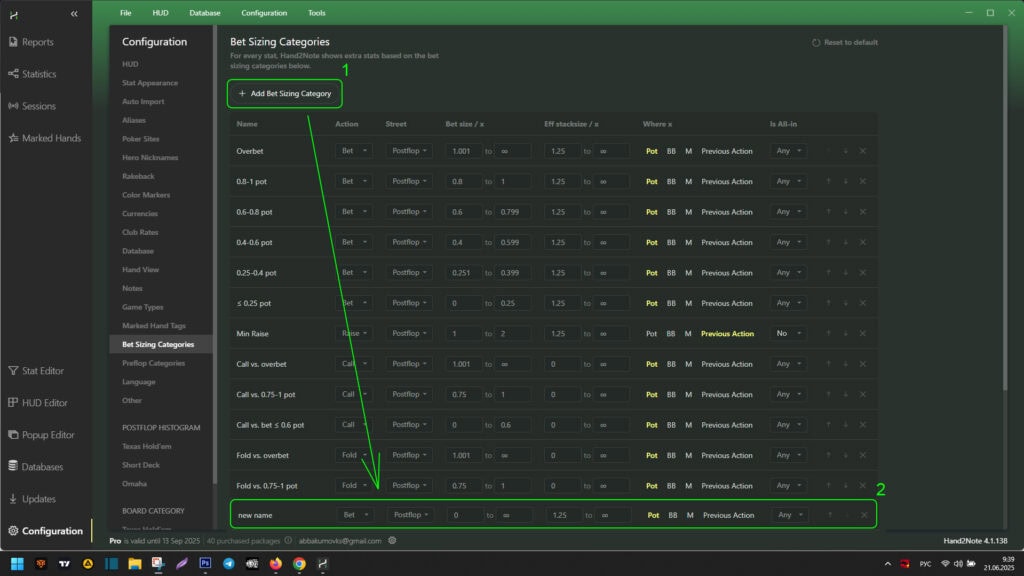Click Reset to default
The width and height of the screenshot is (1024, 576).
click(845, 43)
